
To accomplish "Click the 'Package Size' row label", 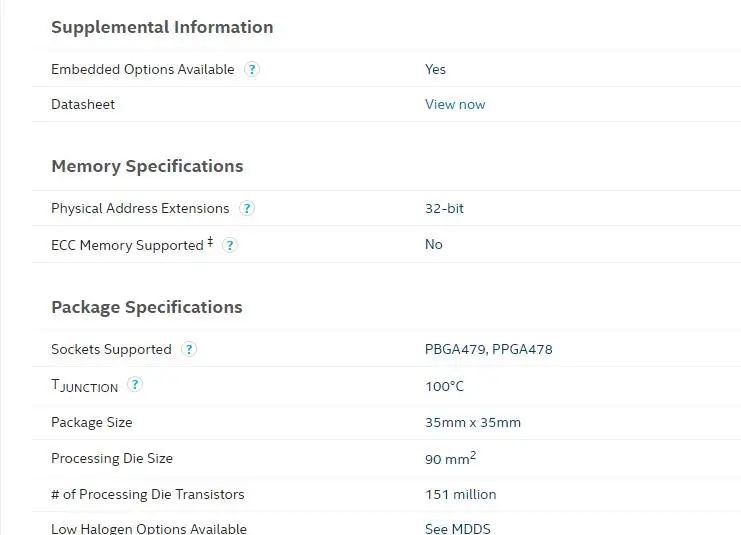I will click(x=91, y=422).
